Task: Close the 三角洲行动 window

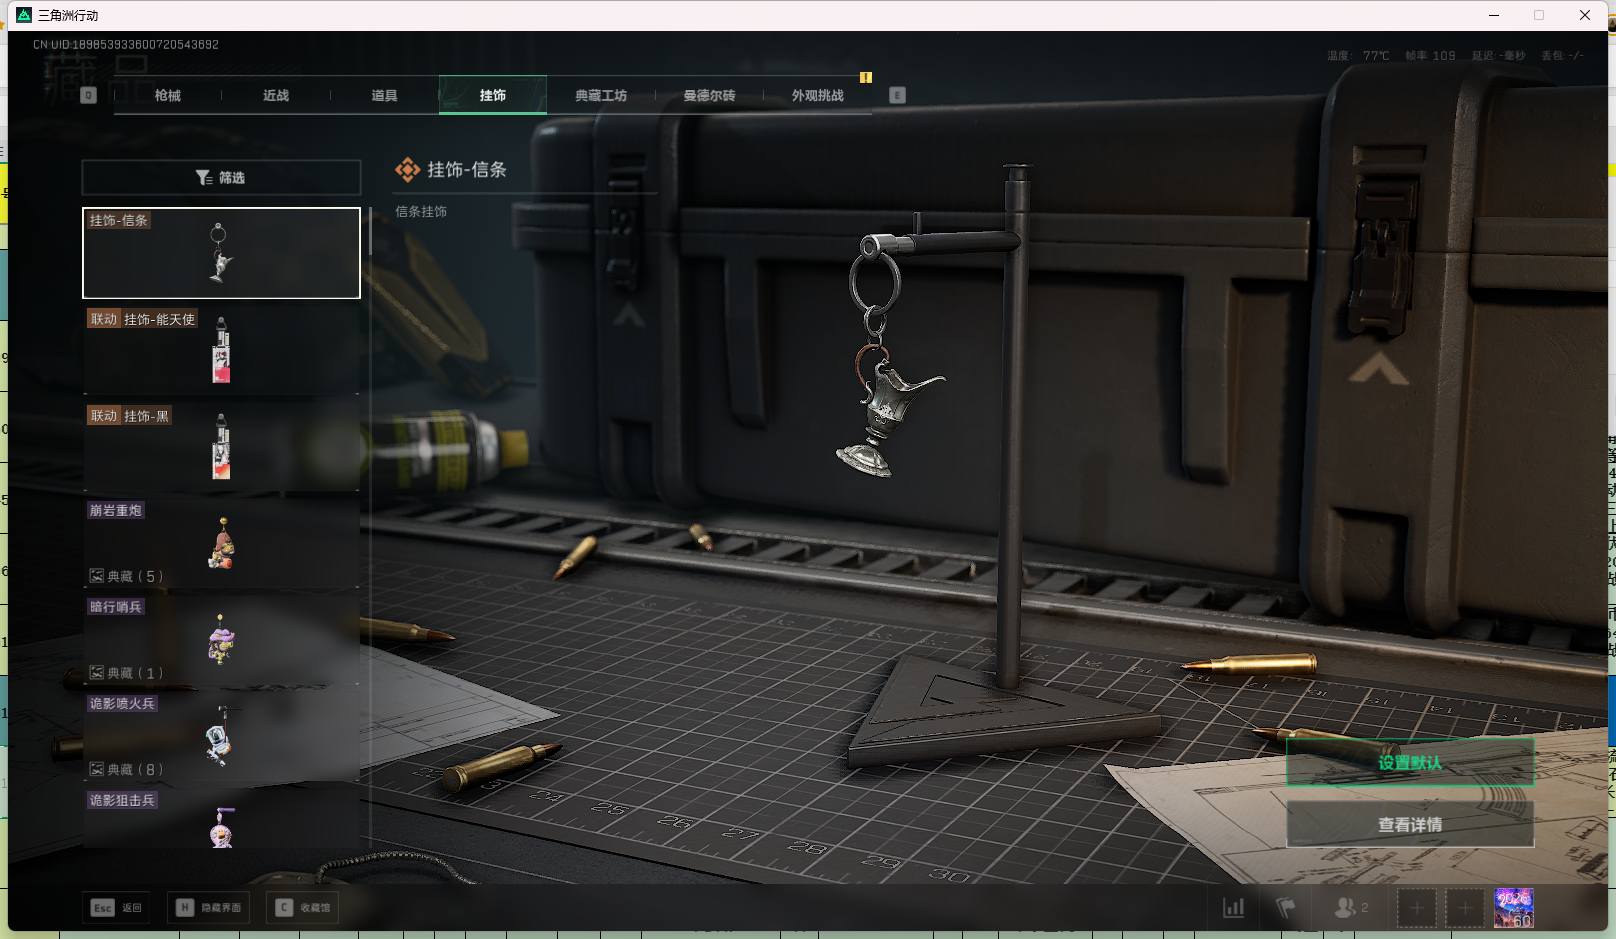Action: [x=1585, y=15]
